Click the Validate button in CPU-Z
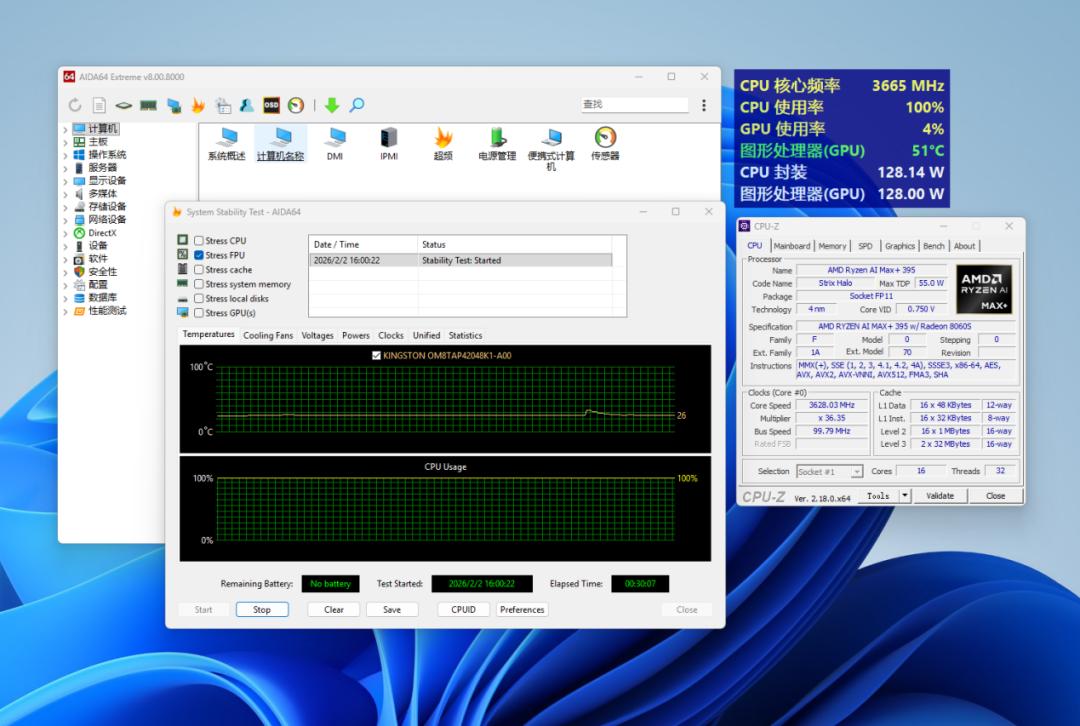 (x=940, y=496)
